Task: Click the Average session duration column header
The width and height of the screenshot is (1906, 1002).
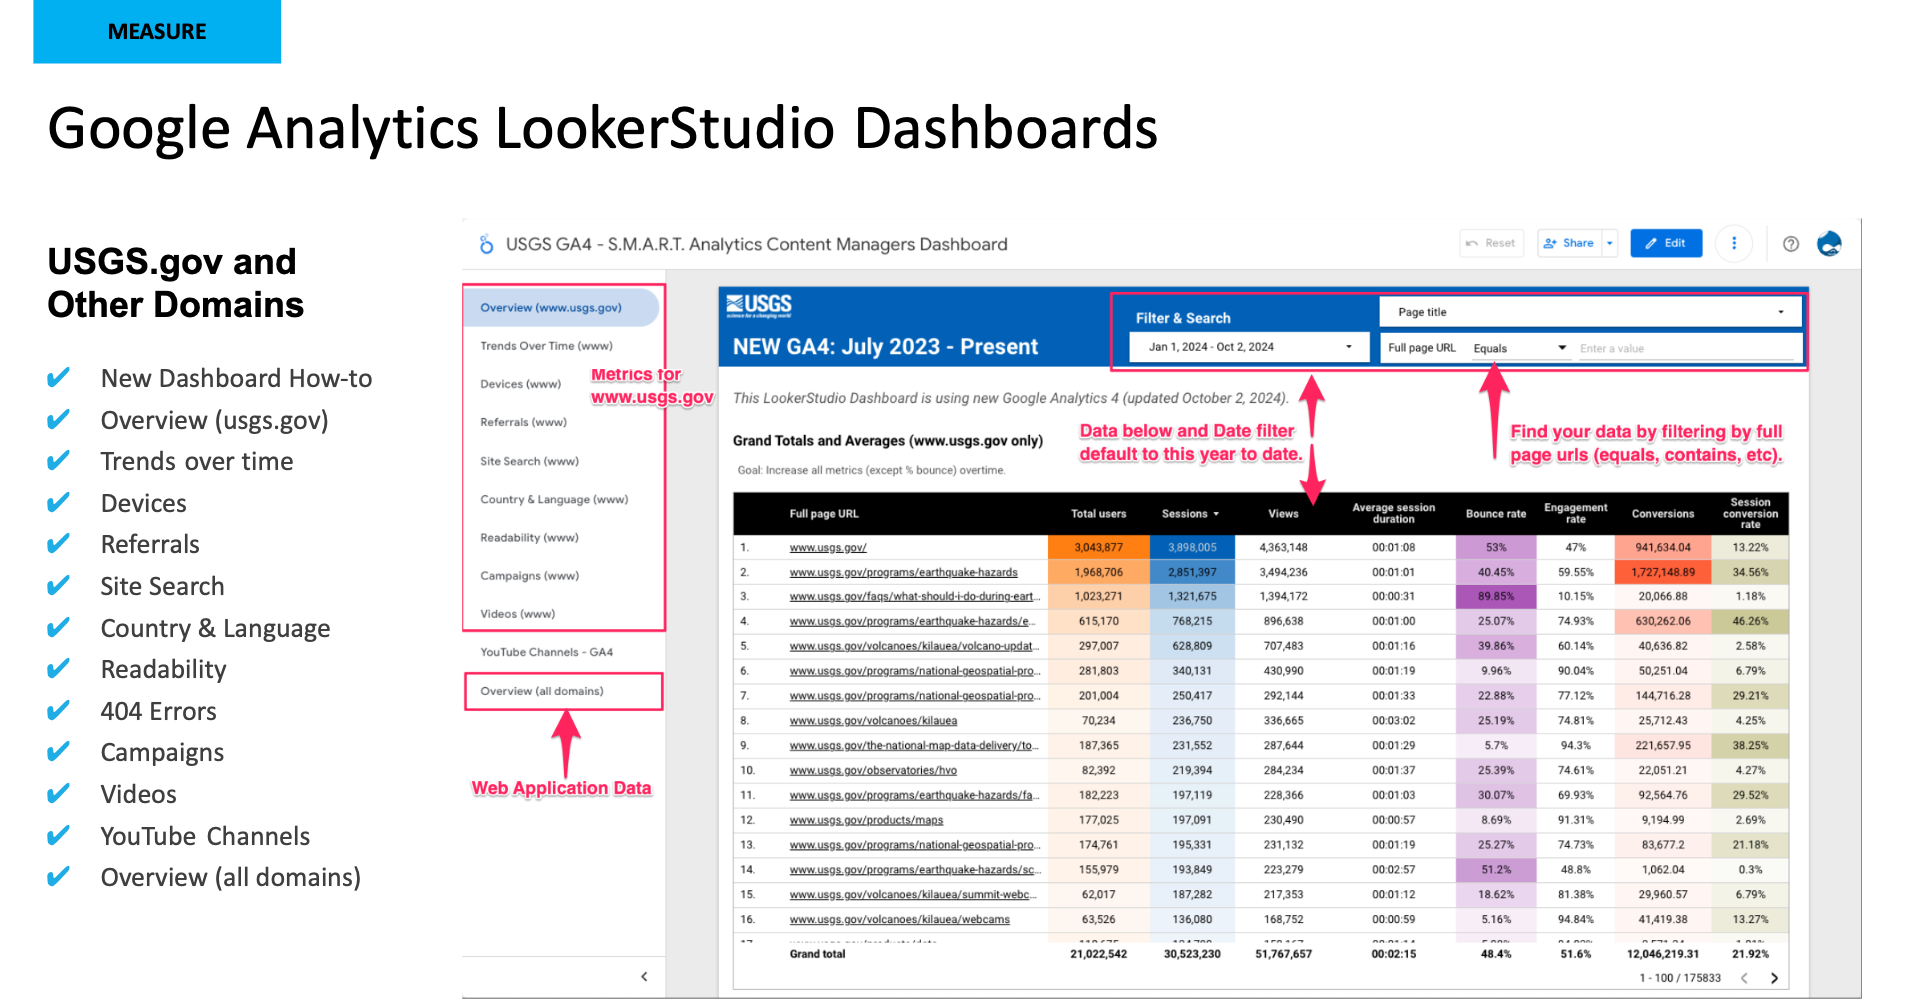Action: [x=1393, y=514]
